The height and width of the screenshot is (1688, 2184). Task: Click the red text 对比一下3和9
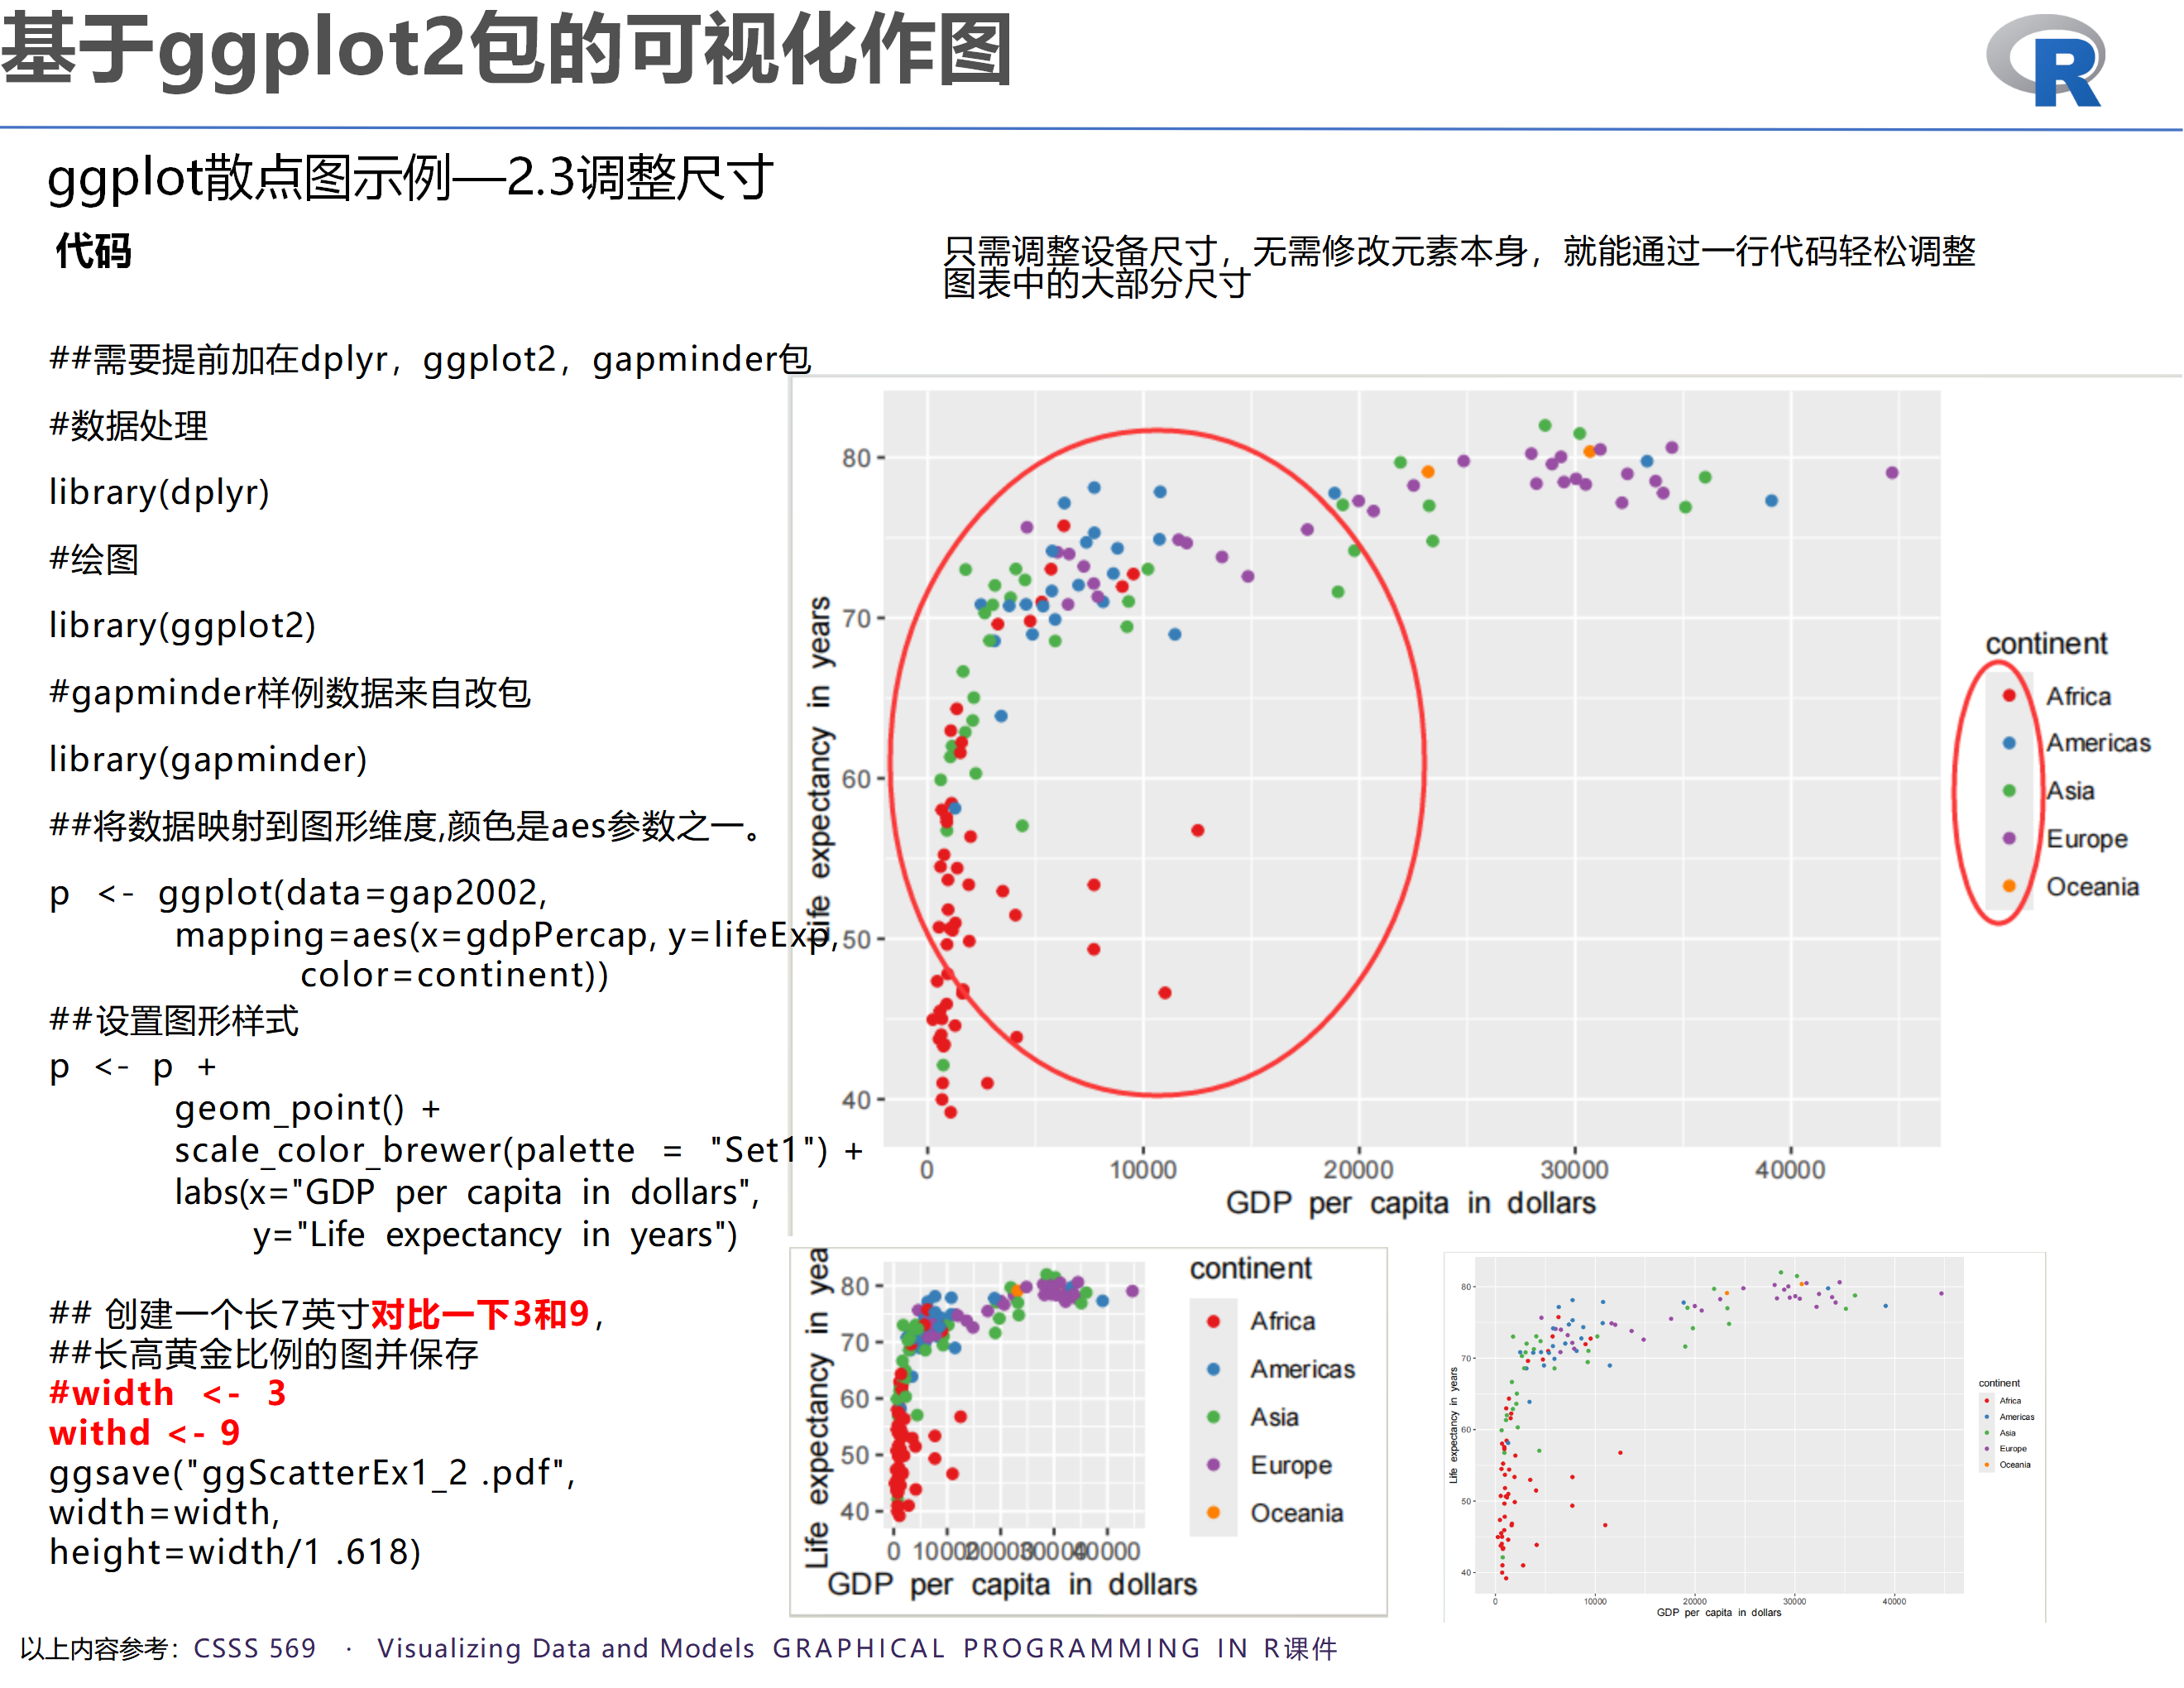[x=480, y=1314]
